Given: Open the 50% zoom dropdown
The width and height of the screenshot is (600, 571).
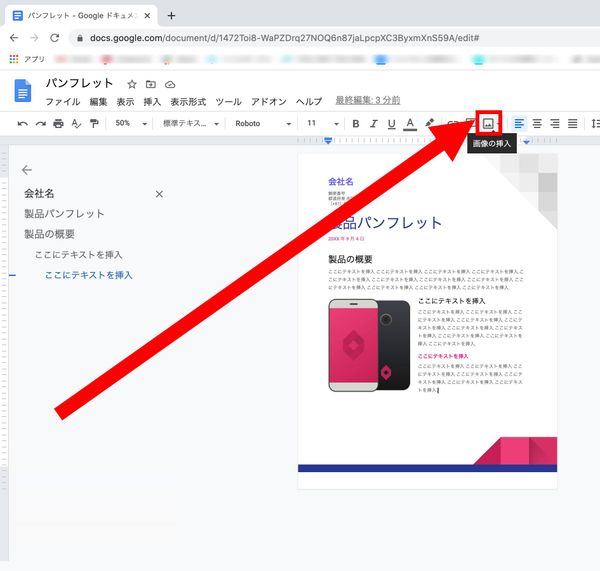Looking at the screenshot, I should [x=131, y=124].
